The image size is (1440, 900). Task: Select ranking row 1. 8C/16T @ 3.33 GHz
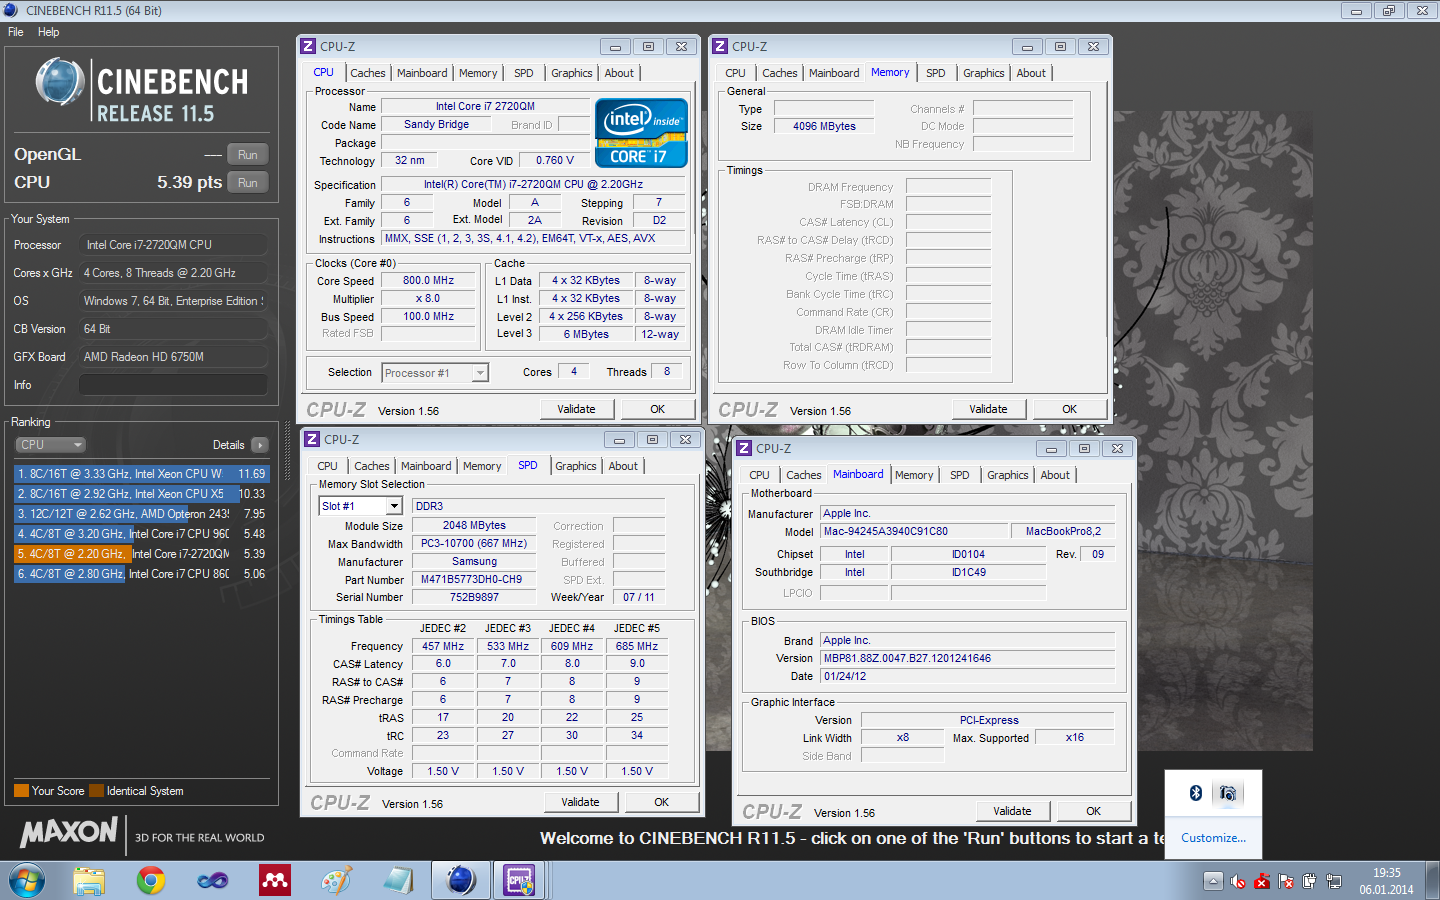[x=141, y=474]
